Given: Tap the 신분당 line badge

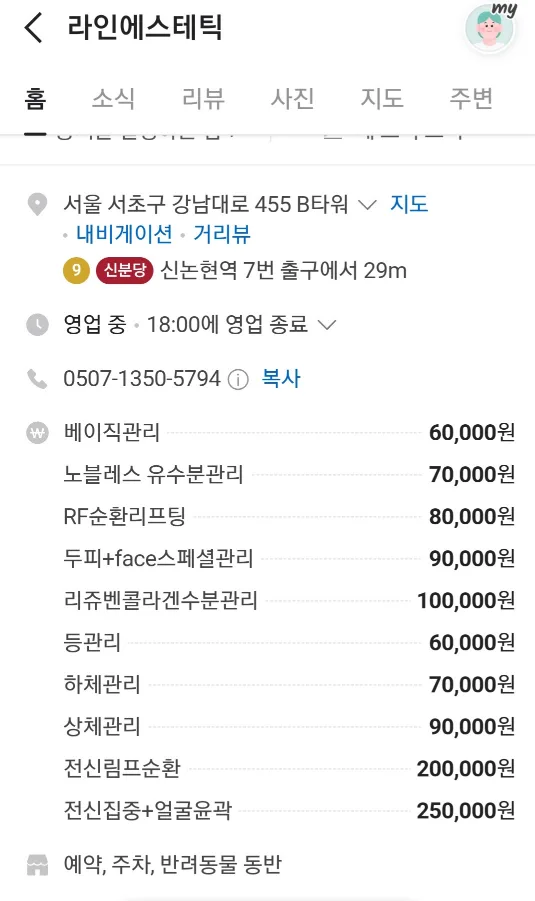Looking at the screenshot, I should coord(125,270).
